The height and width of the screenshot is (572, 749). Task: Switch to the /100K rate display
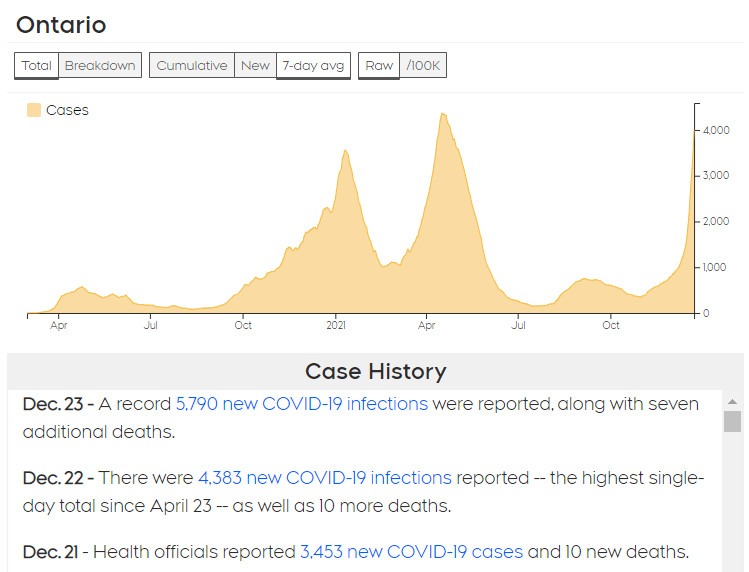pos(422,66)
